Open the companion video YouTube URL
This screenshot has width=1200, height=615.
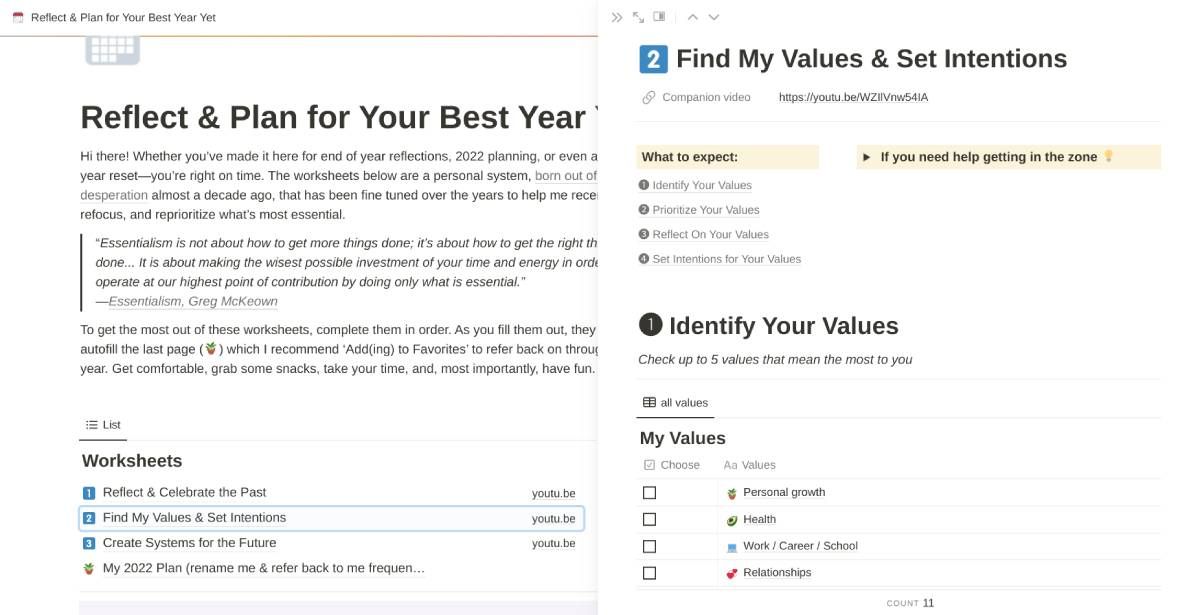coord(853,98)
